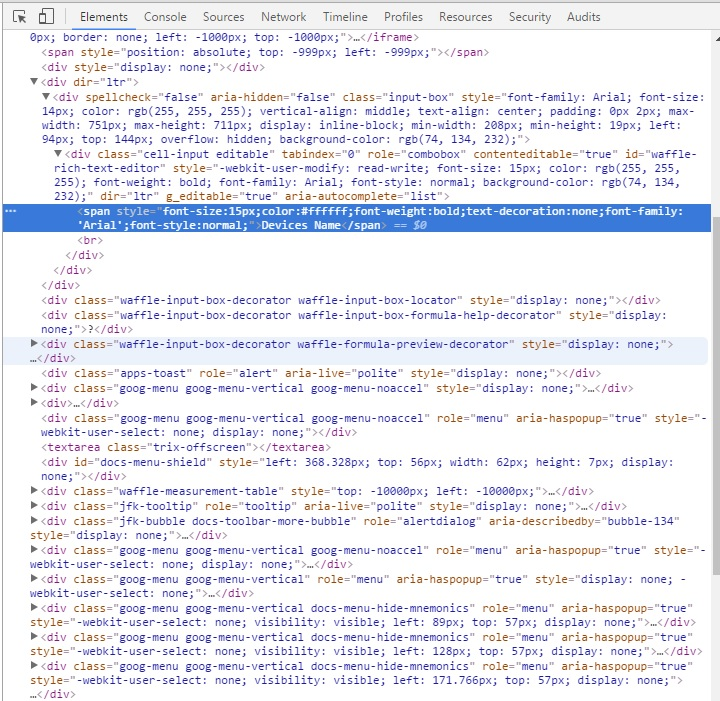
Task: Open the Sources tab
Action: tap(224, 17)
